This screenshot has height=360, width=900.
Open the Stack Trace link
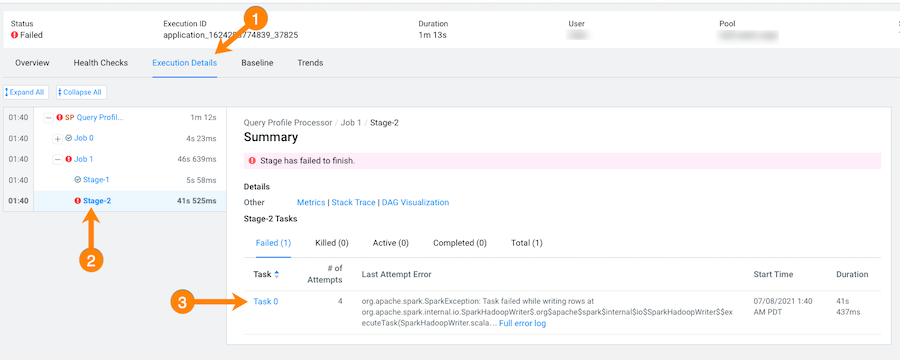click(x=354, y=203)
